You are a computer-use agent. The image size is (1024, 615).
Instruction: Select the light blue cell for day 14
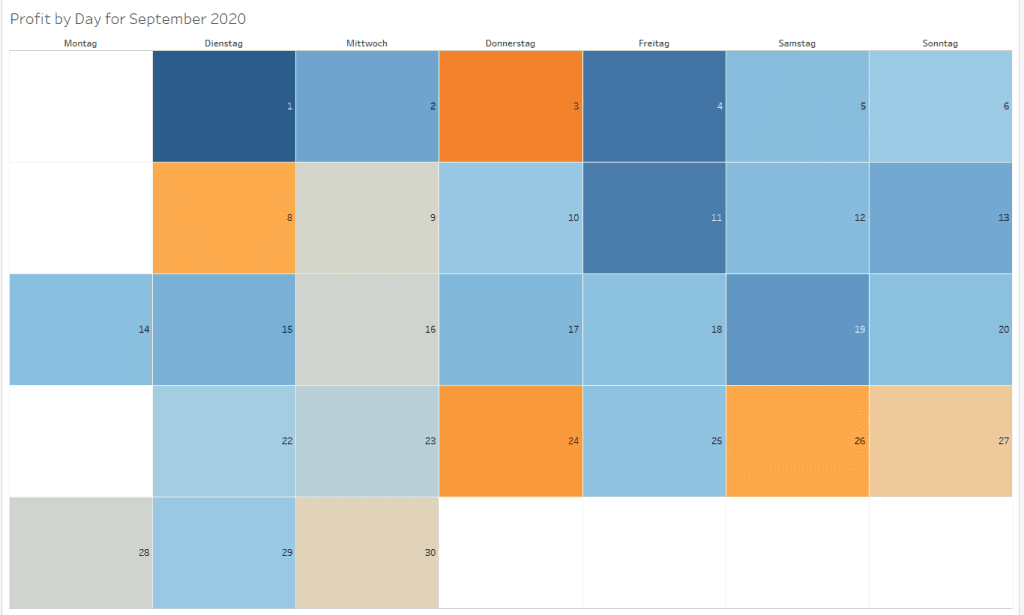coord(81,329)
